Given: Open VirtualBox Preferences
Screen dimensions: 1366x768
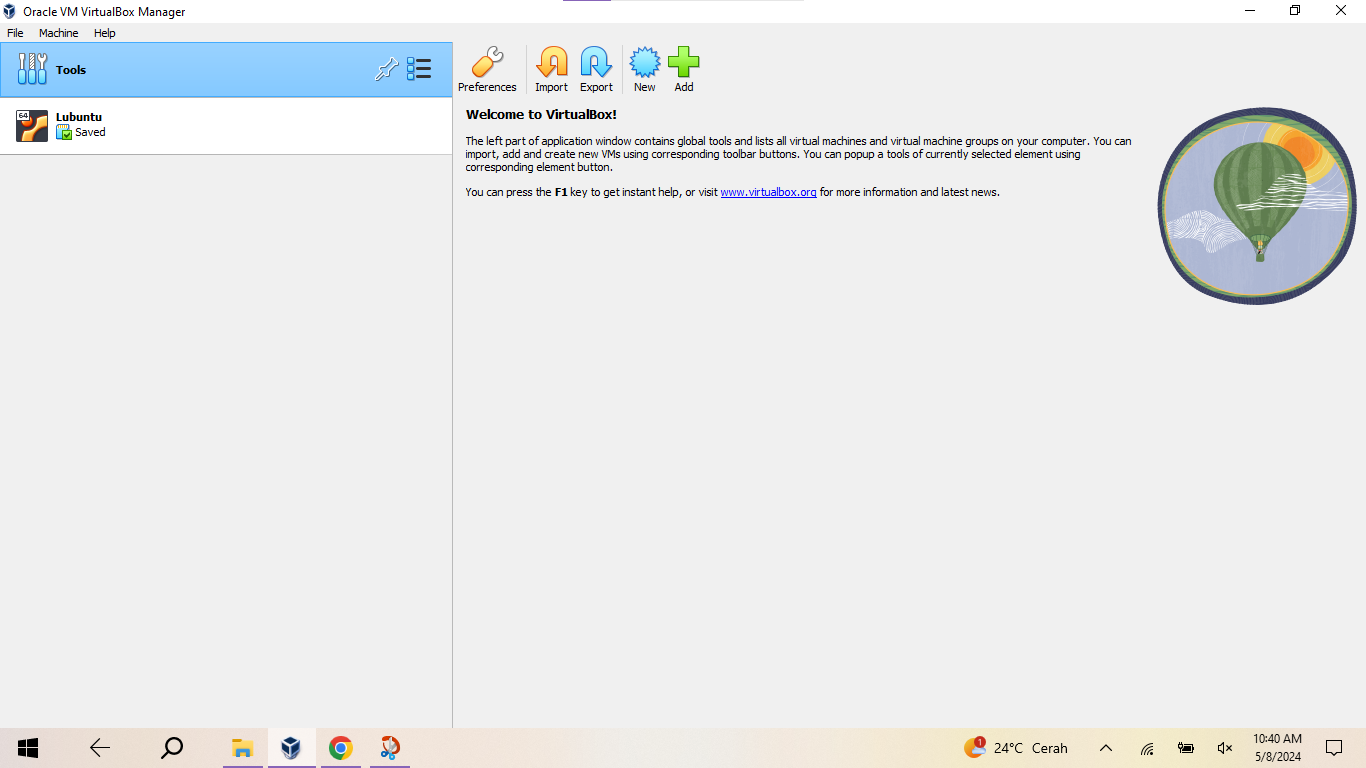Looking at the screenshot, I should 487,70.
